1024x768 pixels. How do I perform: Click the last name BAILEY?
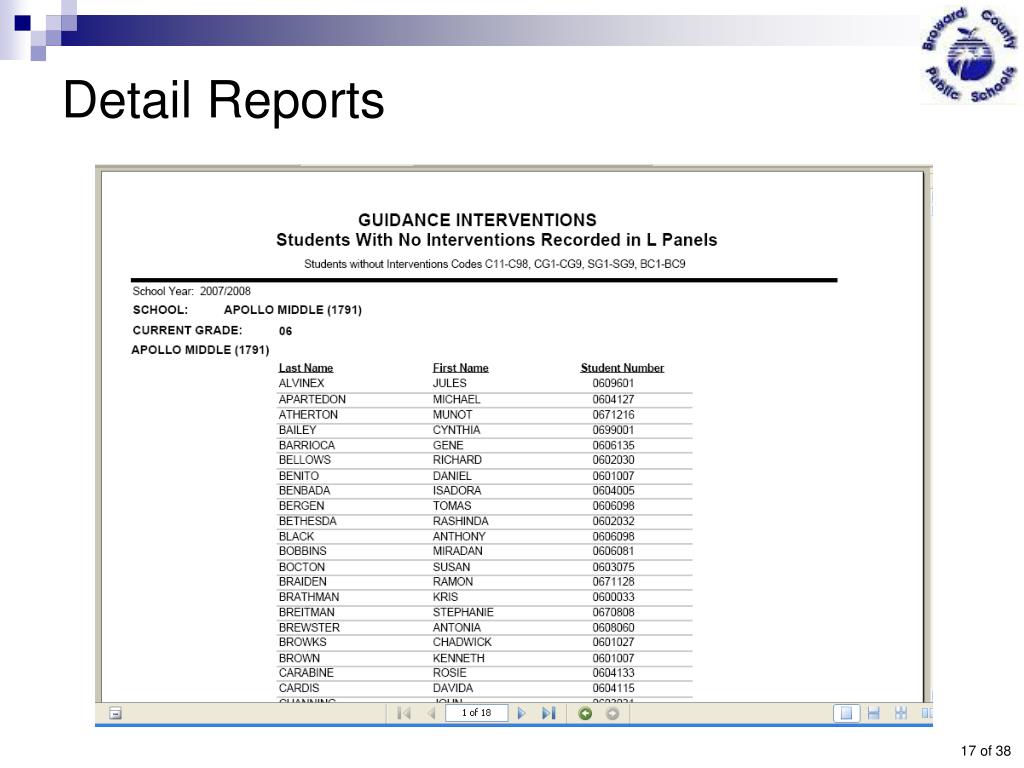tap(297, 430)
